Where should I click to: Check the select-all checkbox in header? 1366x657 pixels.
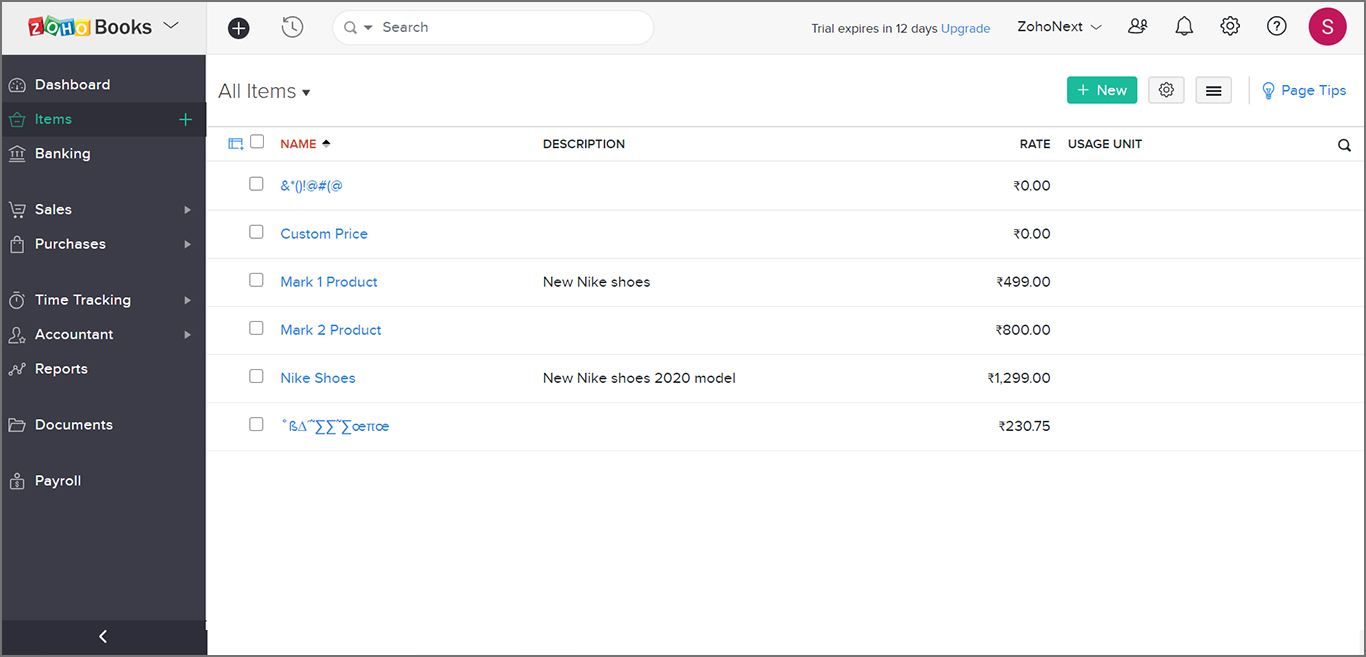tap(257, 142)
